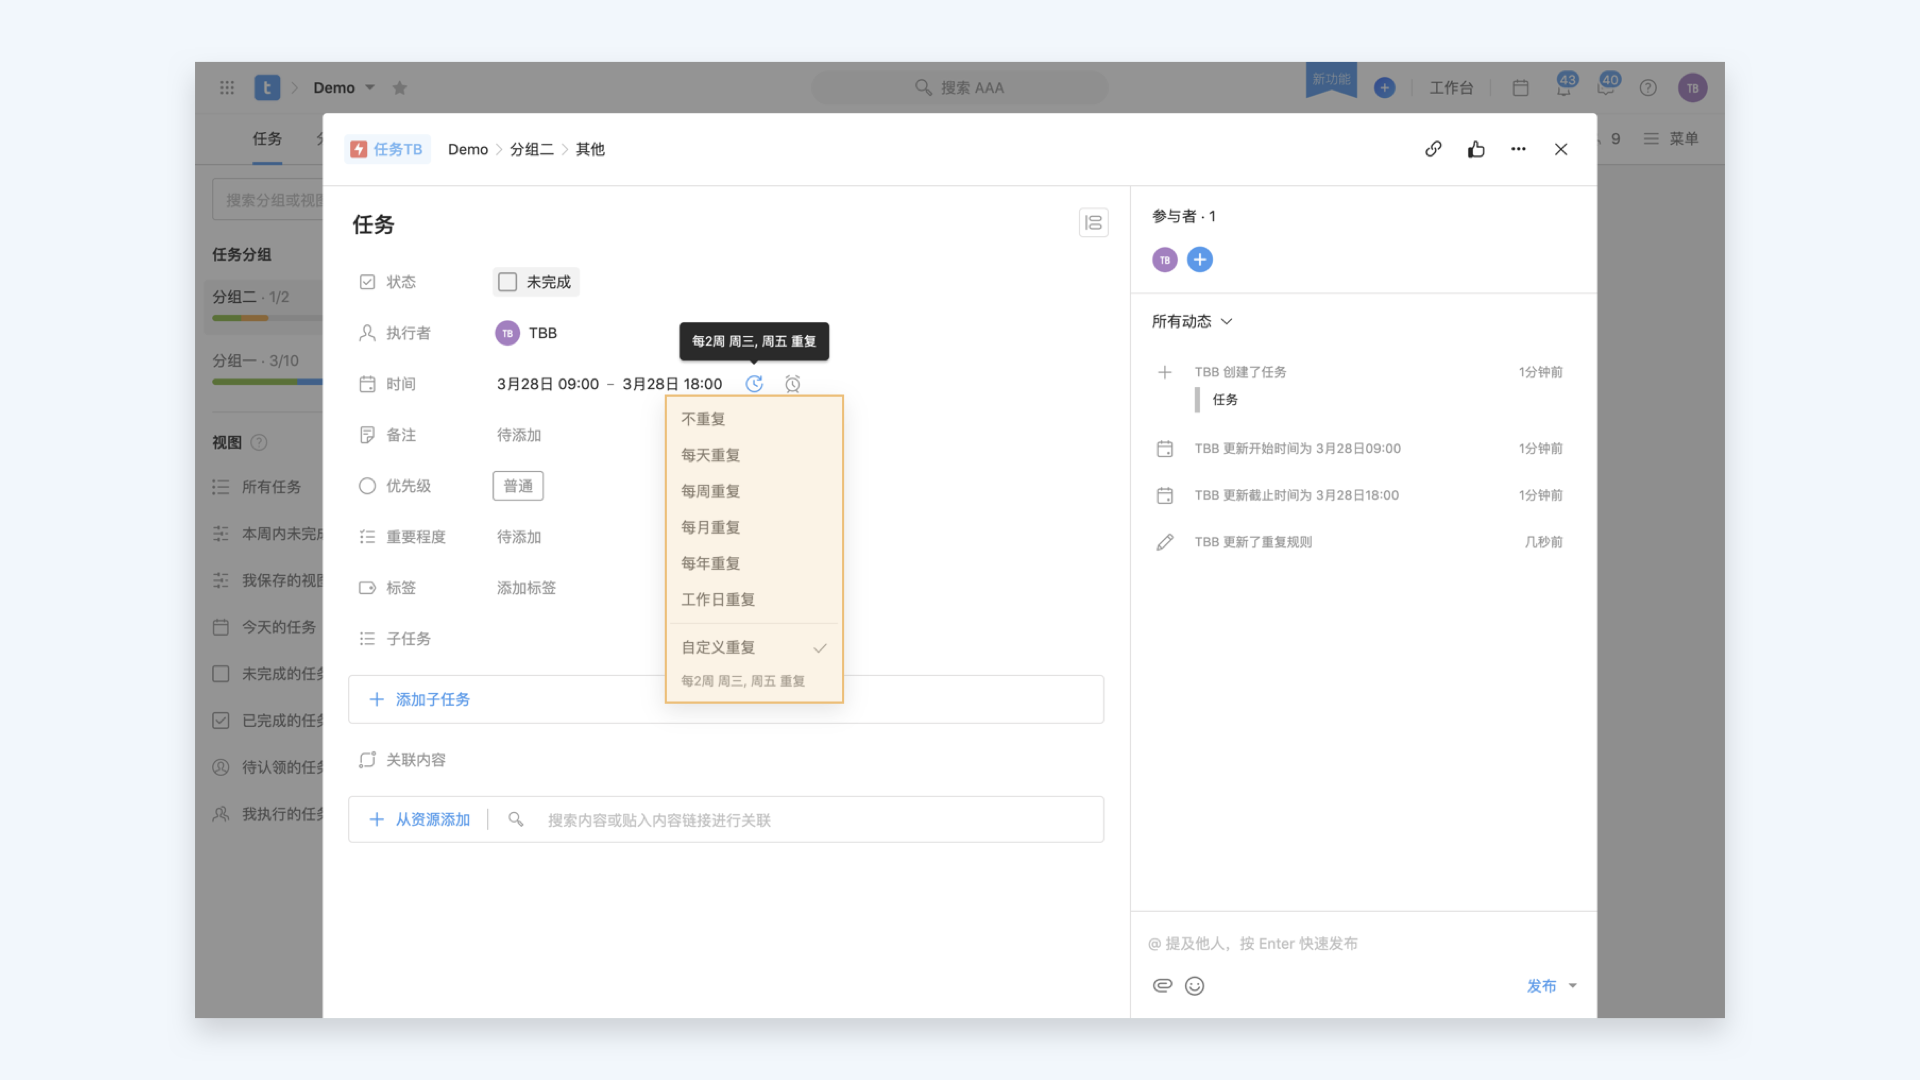Click Demo in the task breadcrumb
Viewport: 1920px width, 1080px height.
pyautogui.click(x=468, y=149)
